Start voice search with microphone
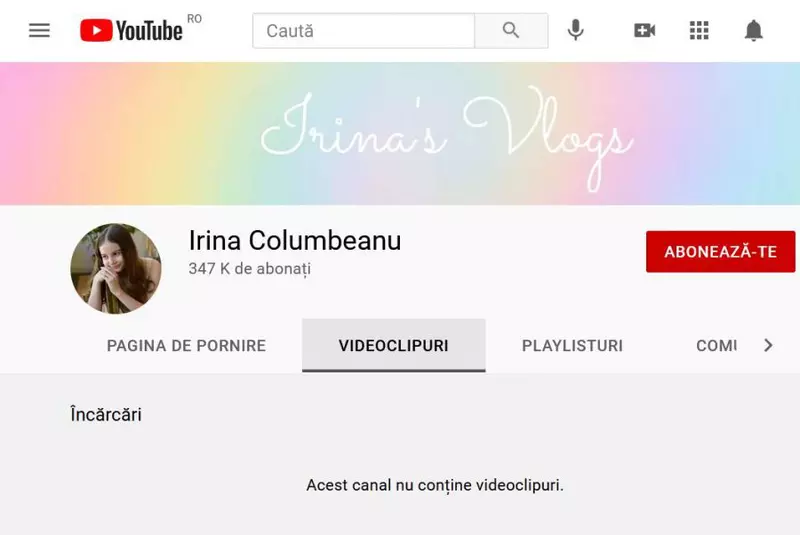The image size is (800, 535). (x=576, y=30)
